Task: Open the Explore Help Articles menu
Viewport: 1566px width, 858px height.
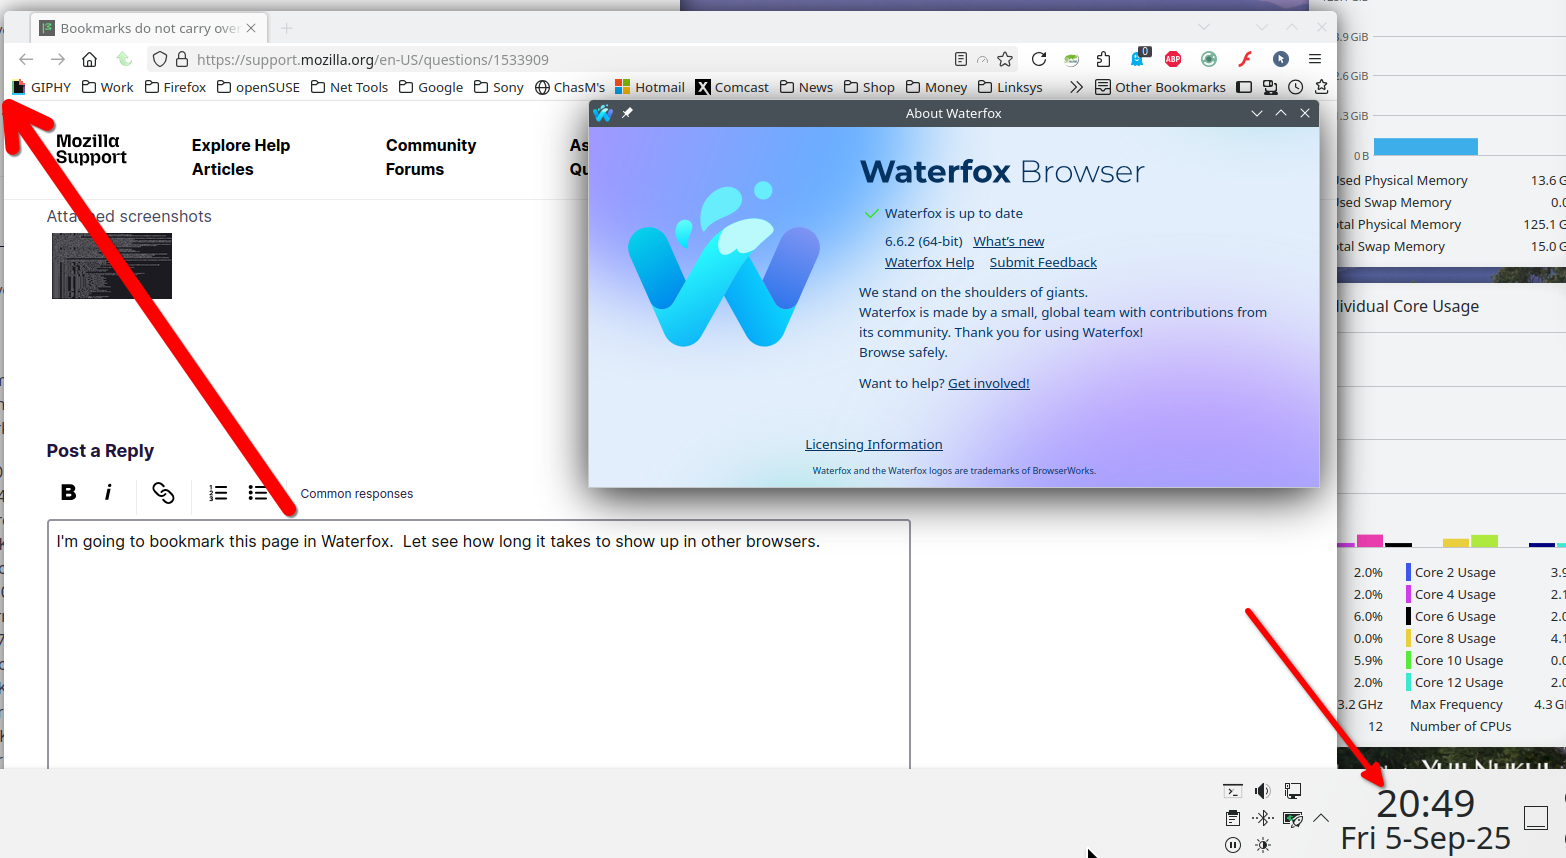Action: coord(241,157)
